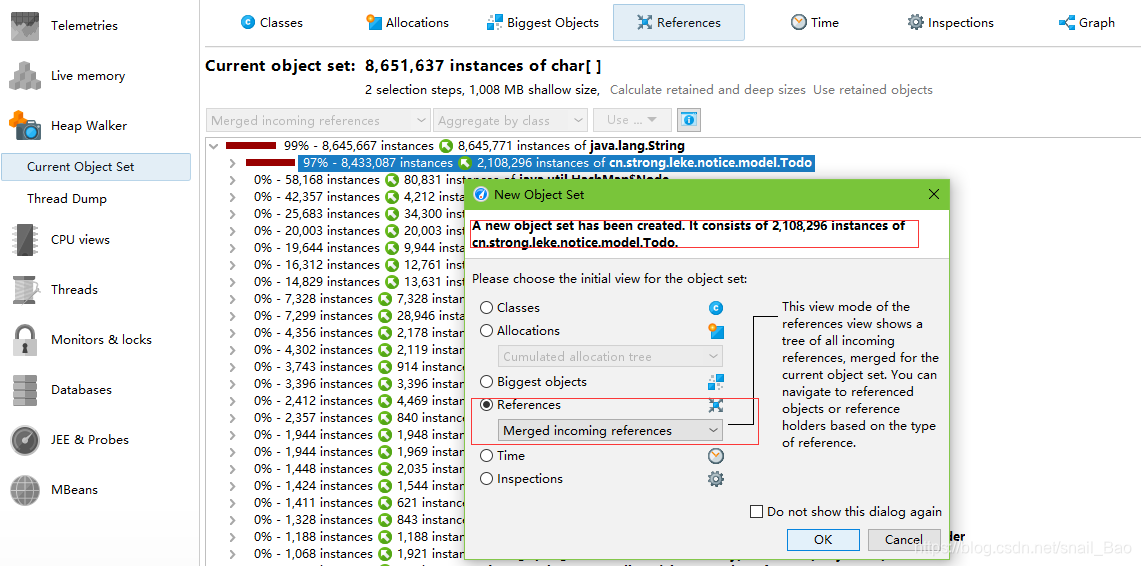Open the main Merged incoming references combo box
Viewport: 1141px width, 566px height.
click(x=319, y=120)
